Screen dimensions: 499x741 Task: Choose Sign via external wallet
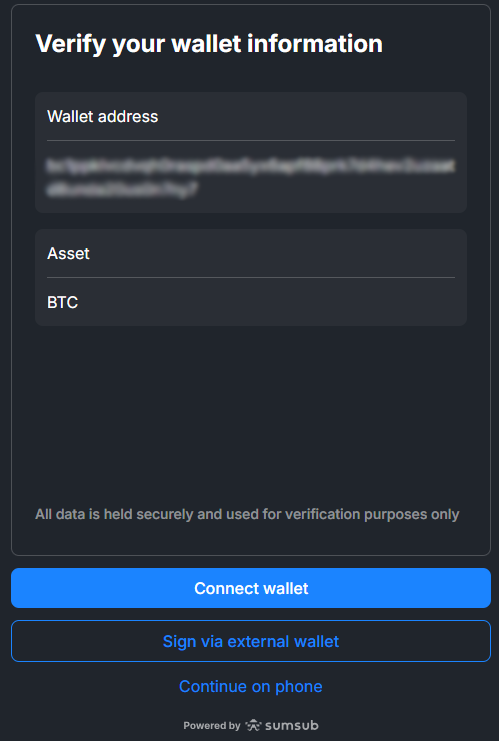(x=251, y=641)
